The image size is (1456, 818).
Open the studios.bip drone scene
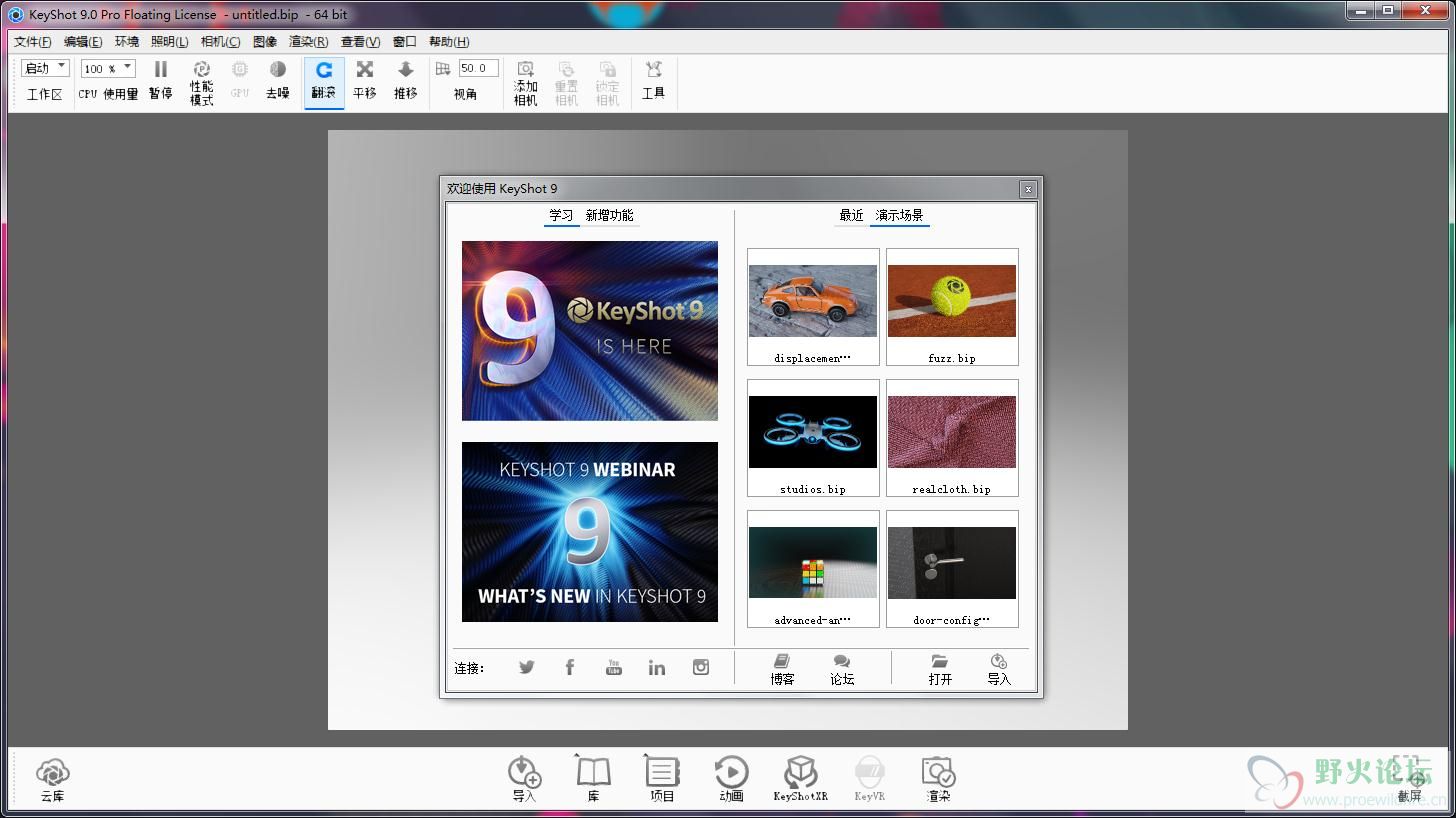813,438
